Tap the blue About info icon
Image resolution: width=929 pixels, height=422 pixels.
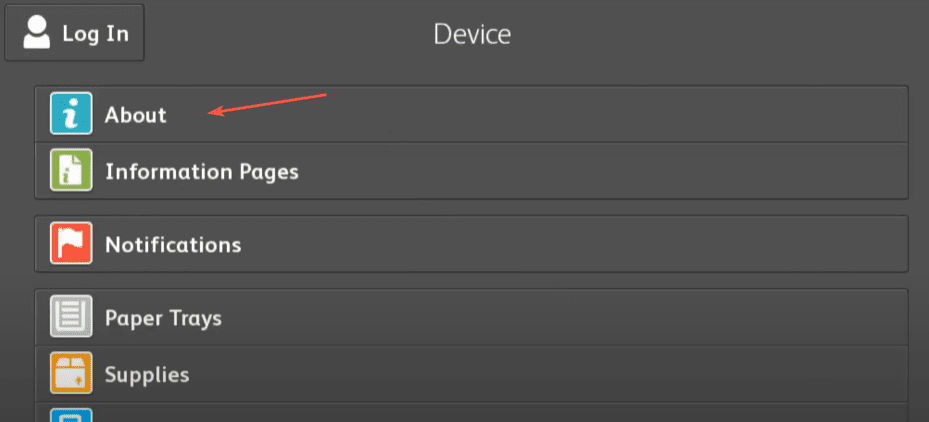click(71, 114)
